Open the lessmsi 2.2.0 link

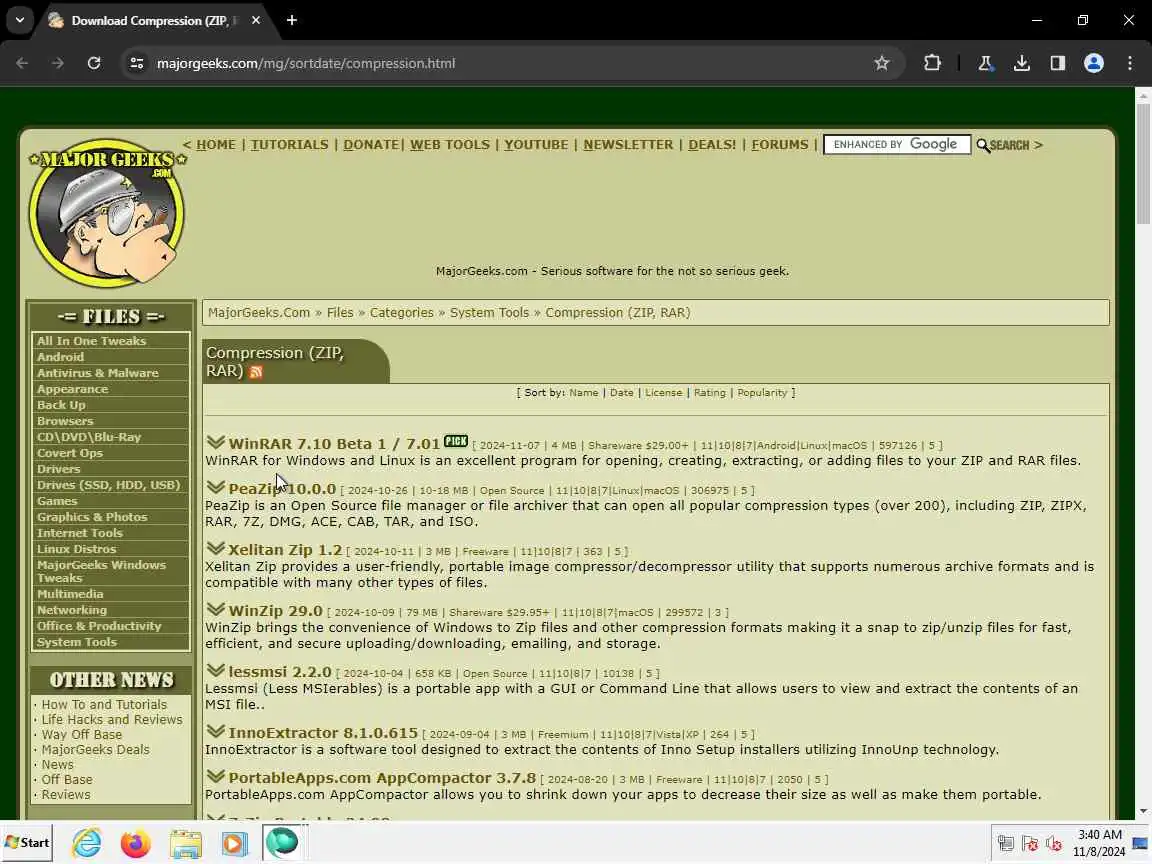280,672
